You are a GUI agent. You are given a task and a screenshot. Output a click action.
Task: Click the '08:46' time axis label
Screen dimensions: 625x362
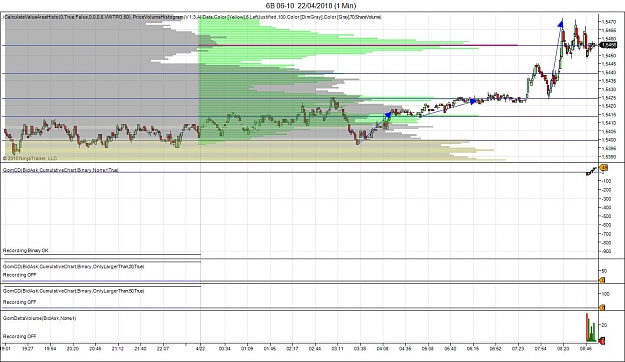tap(586, 348)
